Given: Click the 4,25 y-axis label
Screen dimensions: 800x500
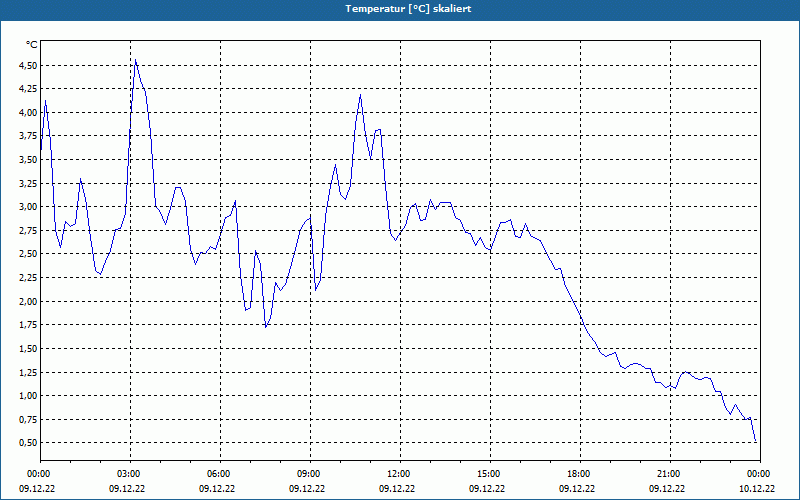Looking at the screenshot, I should (29, 89).
